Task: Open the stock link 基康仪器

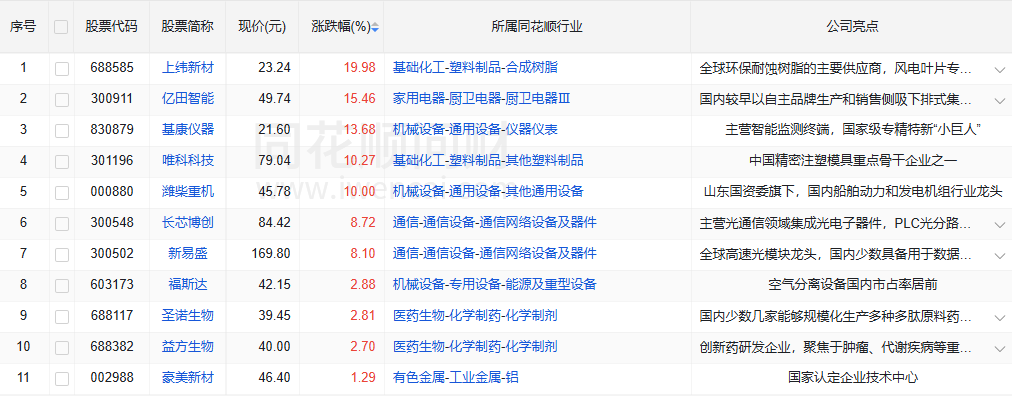Action: (188, 130)
